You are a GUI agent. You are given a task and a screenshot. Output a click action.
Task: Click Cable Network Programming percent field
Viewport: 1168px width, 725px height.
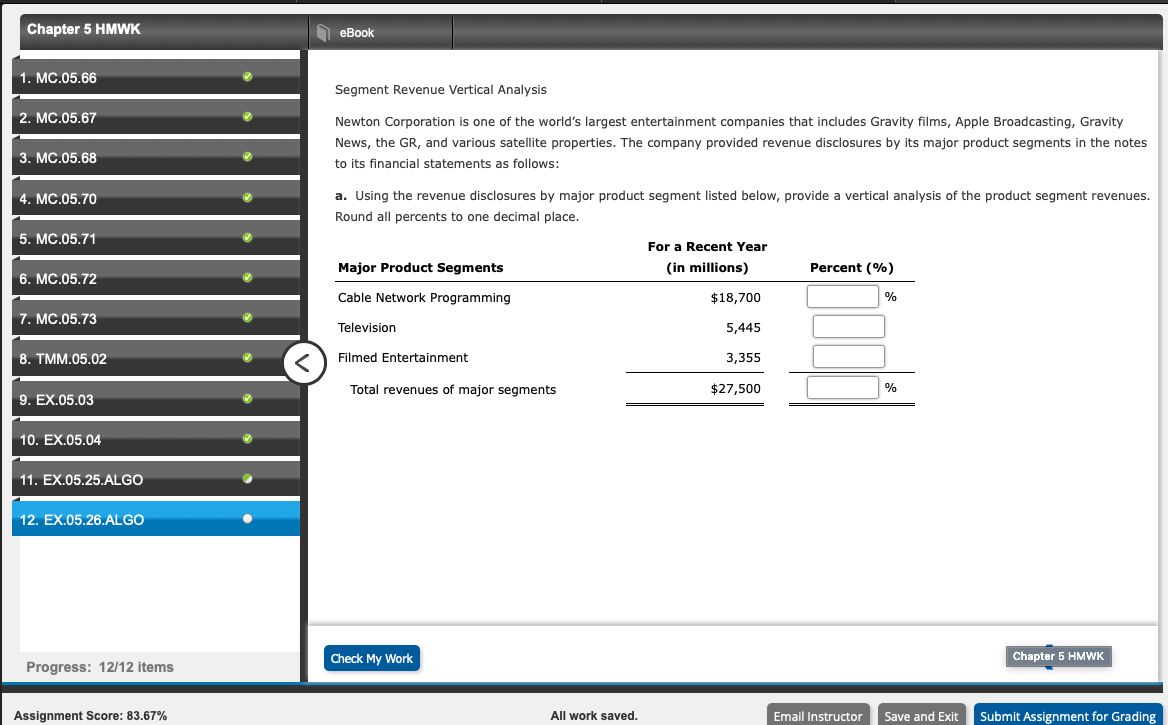pos(842,297)
